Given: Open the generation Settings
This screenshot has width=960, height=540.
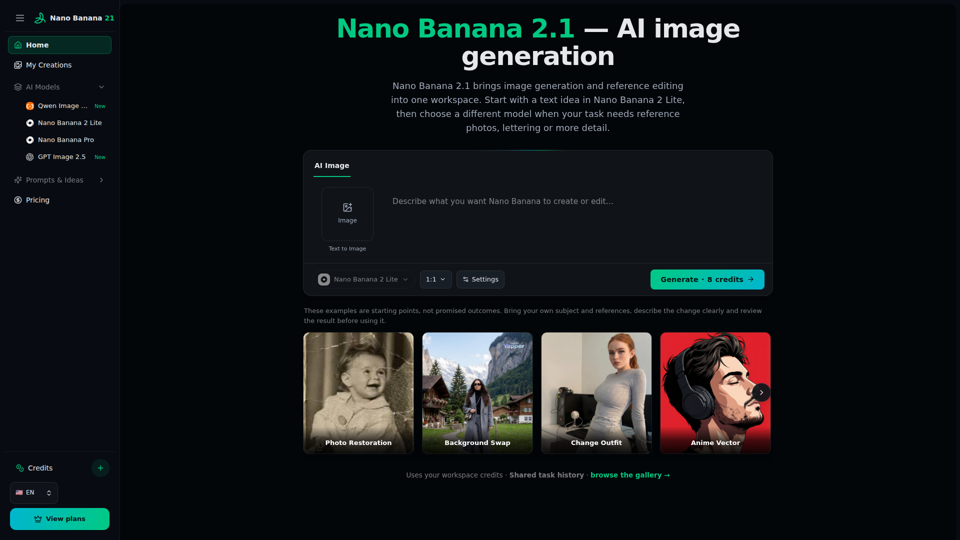Looking at the screenshot, I should click(481, 279).
